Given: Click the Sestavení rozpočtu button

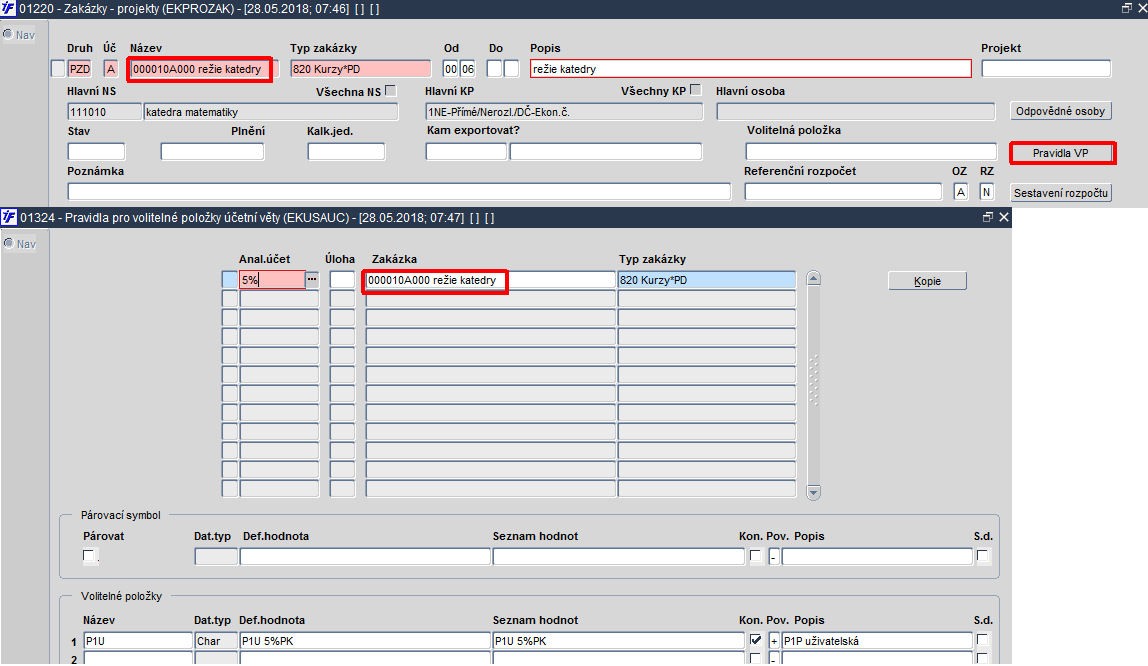Looking at the screenshot, I should [1060, 193].
